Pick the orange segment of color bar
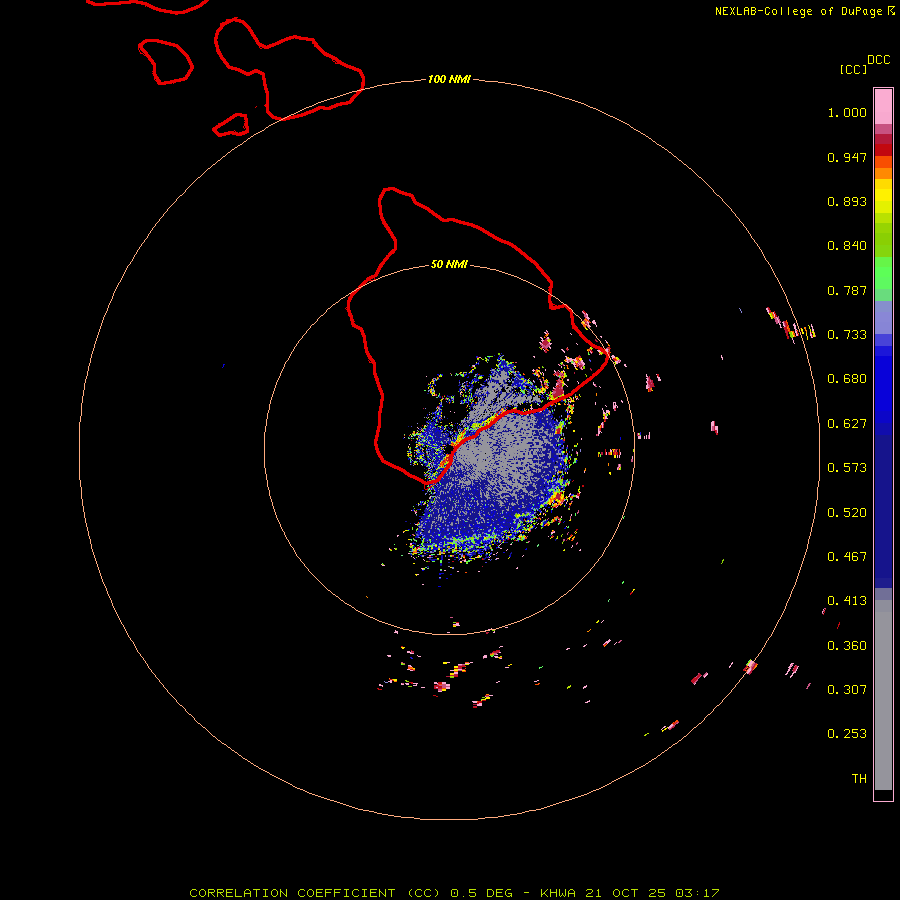 point(883,173)
